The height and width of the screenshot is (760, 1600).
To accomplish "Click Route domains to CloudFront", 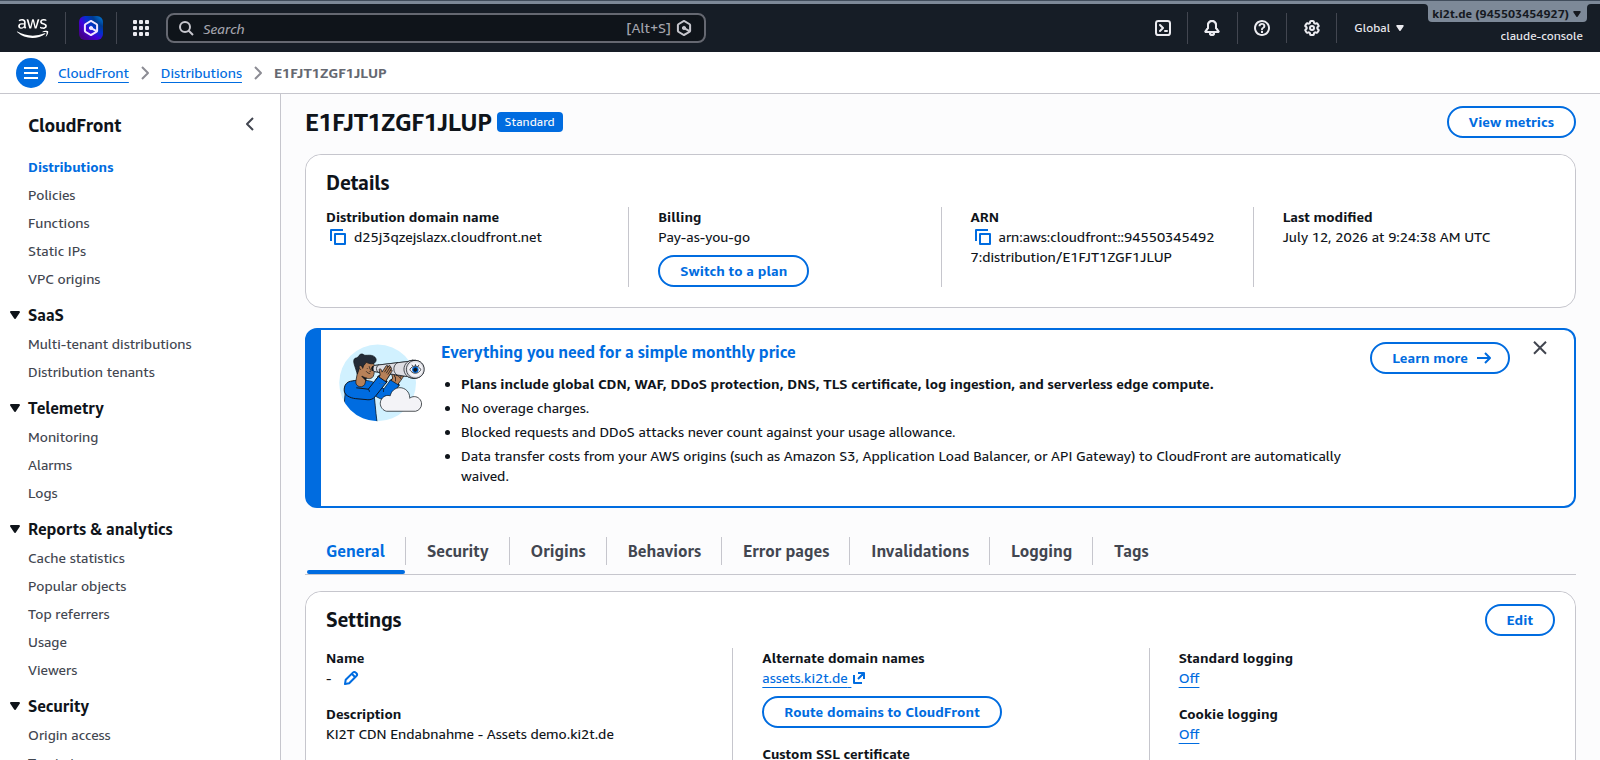I will click(882, 712).
